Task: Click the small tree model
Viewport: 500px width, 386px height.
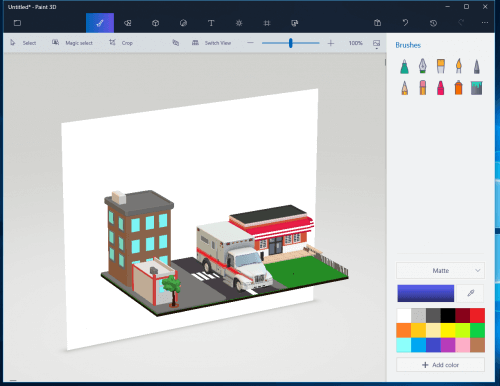Action: tap(172, 290)
